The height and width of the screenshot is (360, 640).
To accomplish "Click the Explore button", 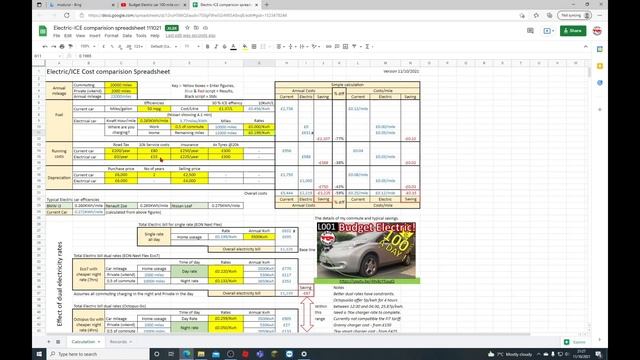I will 575,342.
